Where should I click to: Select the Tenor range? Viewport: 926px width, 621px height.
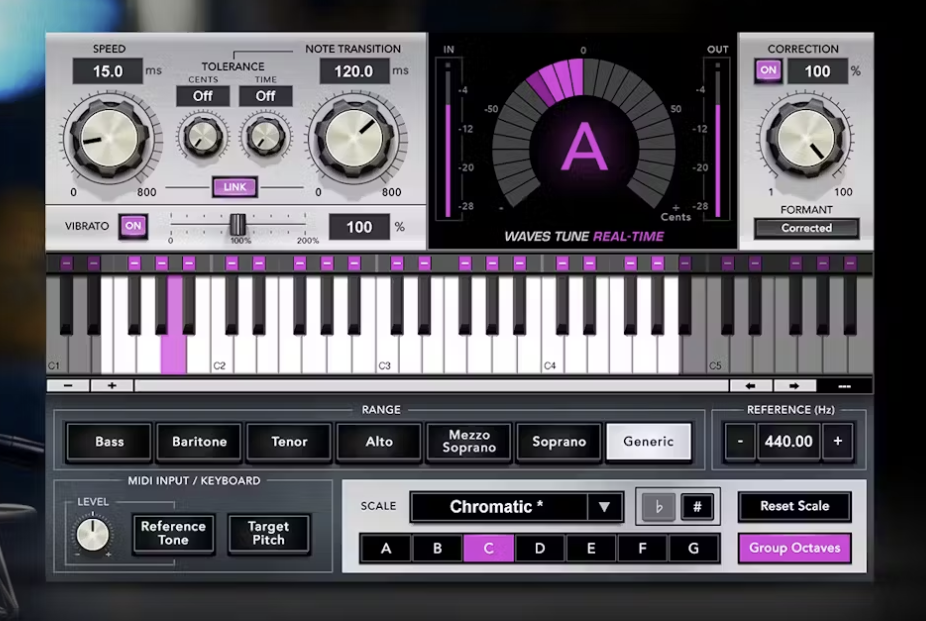point(289,442)
